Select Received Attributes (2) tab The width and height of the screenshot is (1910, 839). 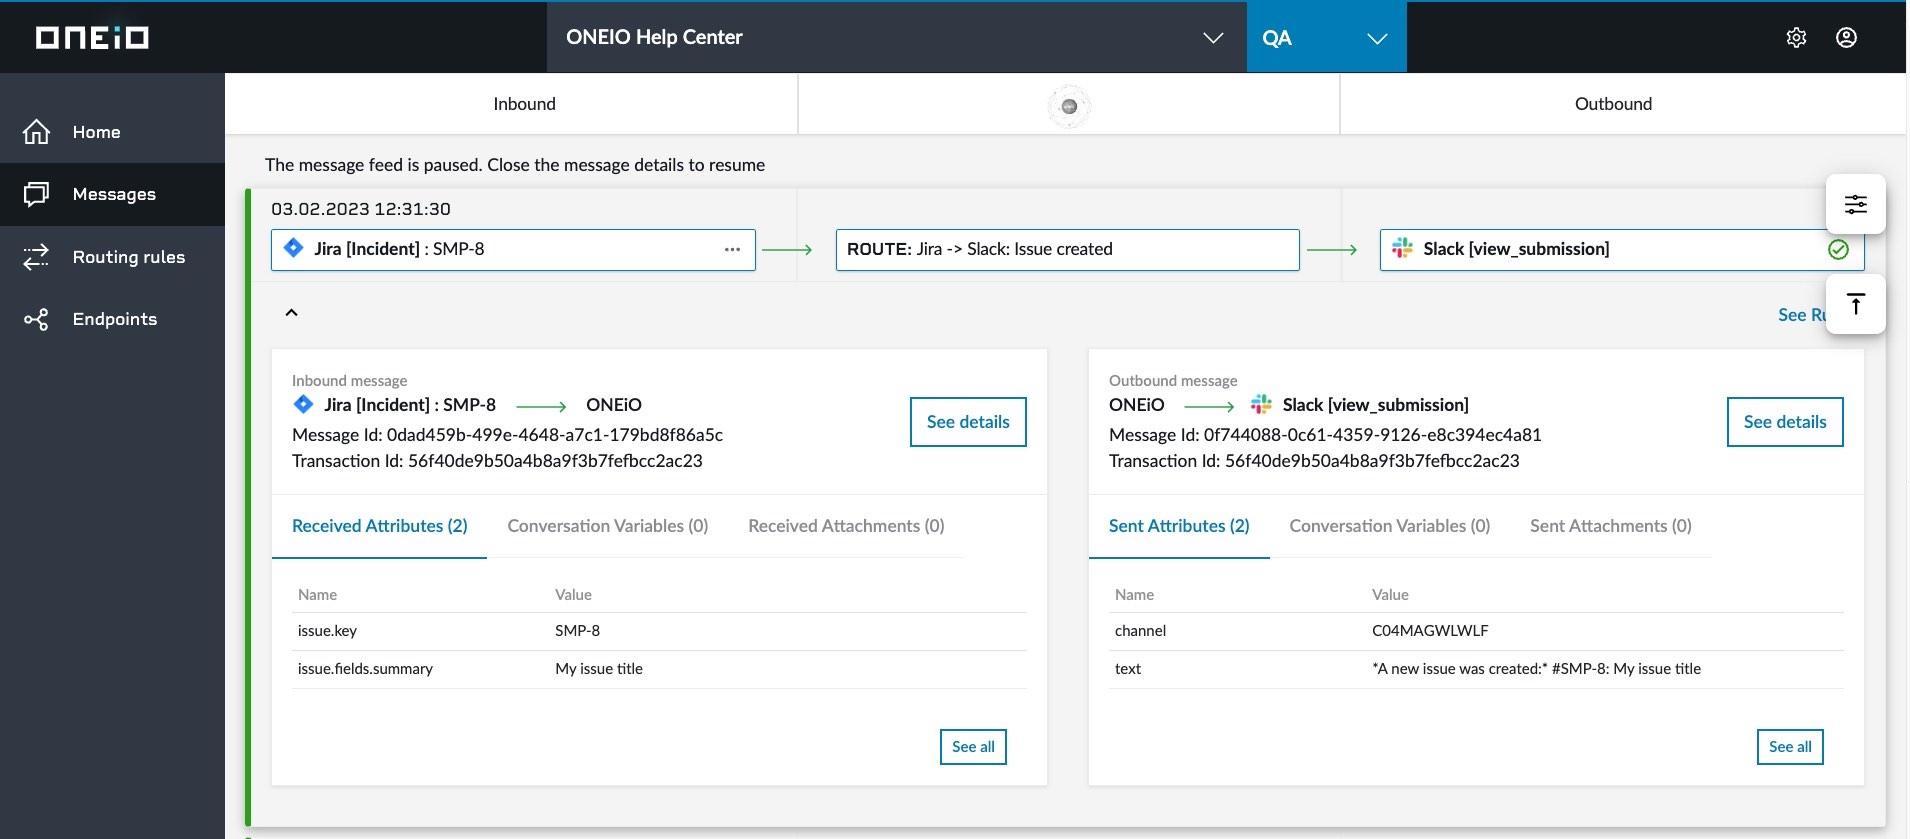click(x=379, y=526)
